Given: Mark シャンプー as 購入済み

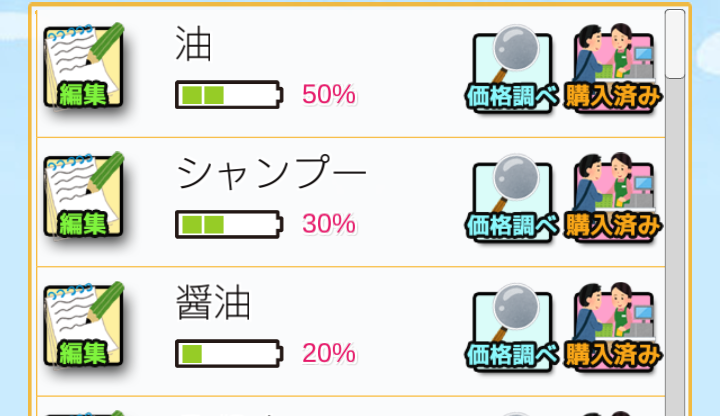Looking at the screenshot, I should coord(613,198).
